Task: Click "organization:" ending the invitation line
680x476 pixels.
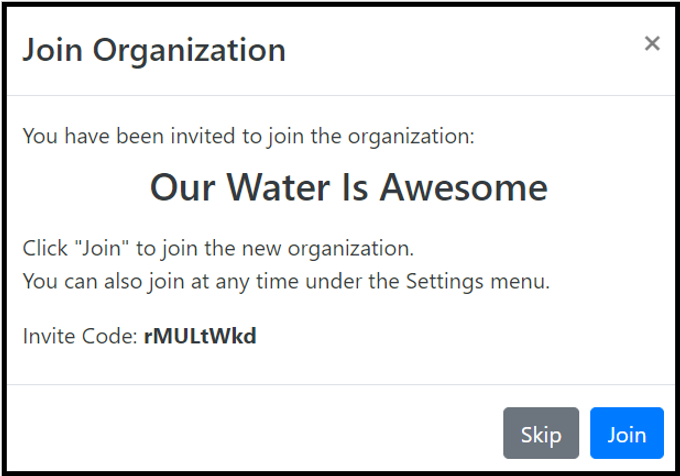Action: coord(420,135)
